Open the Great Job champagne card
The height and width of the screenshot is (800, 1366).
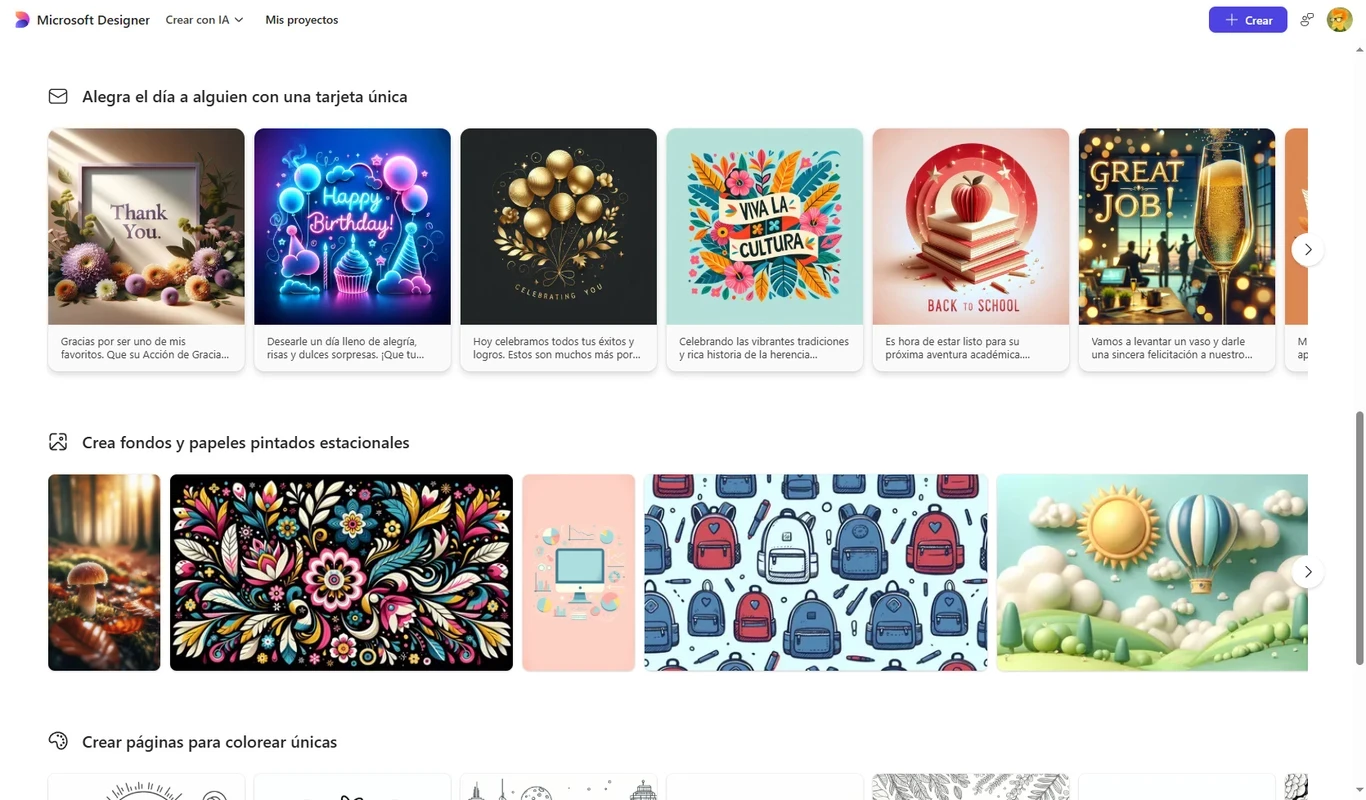click(x=1176, y=250)
